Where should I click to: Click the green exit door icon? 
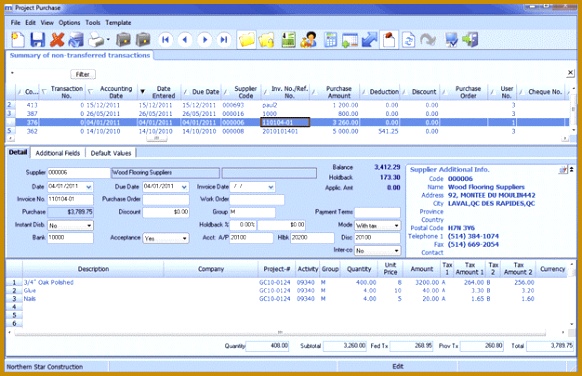pyautogui.click(x=470, y=40)
